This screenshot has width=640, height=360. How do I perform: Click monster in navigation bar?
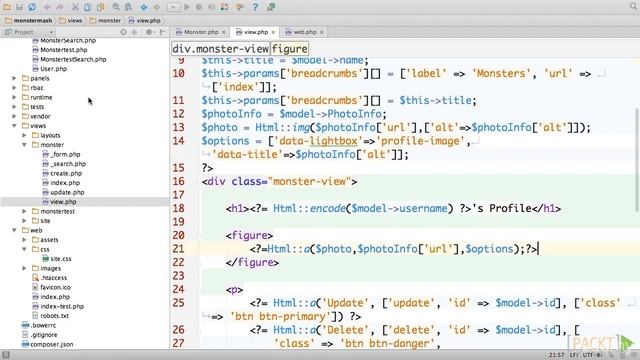[105, 20]
